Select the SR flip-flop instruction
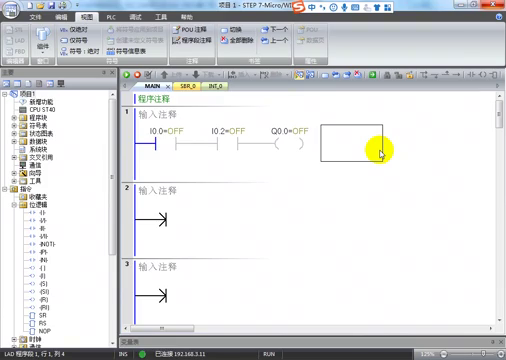The width and height of the screenshot is (506, 360). point(42,315)
